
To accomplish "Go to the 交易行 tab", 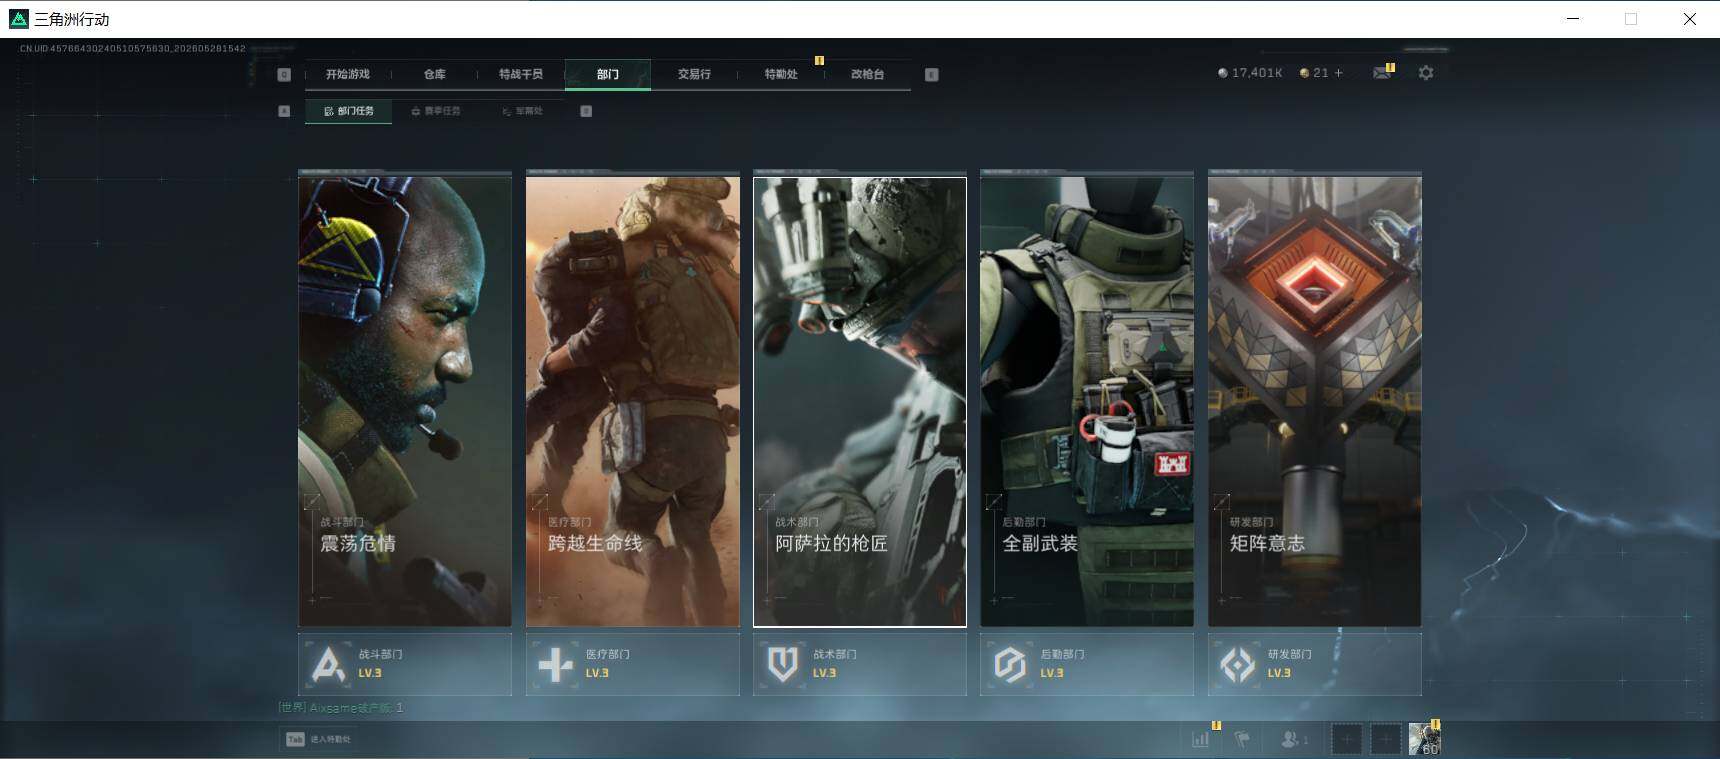I will 694,74.
